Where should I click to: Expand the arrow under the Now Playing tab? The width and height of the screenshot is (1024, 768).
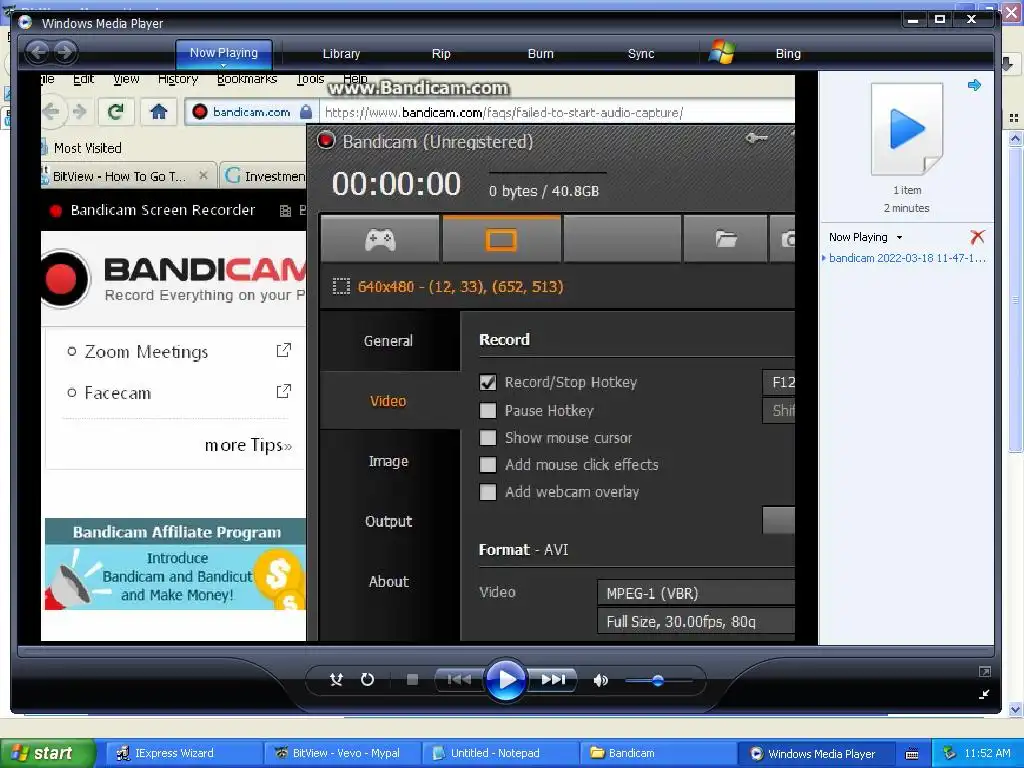[x=223, y=65]
